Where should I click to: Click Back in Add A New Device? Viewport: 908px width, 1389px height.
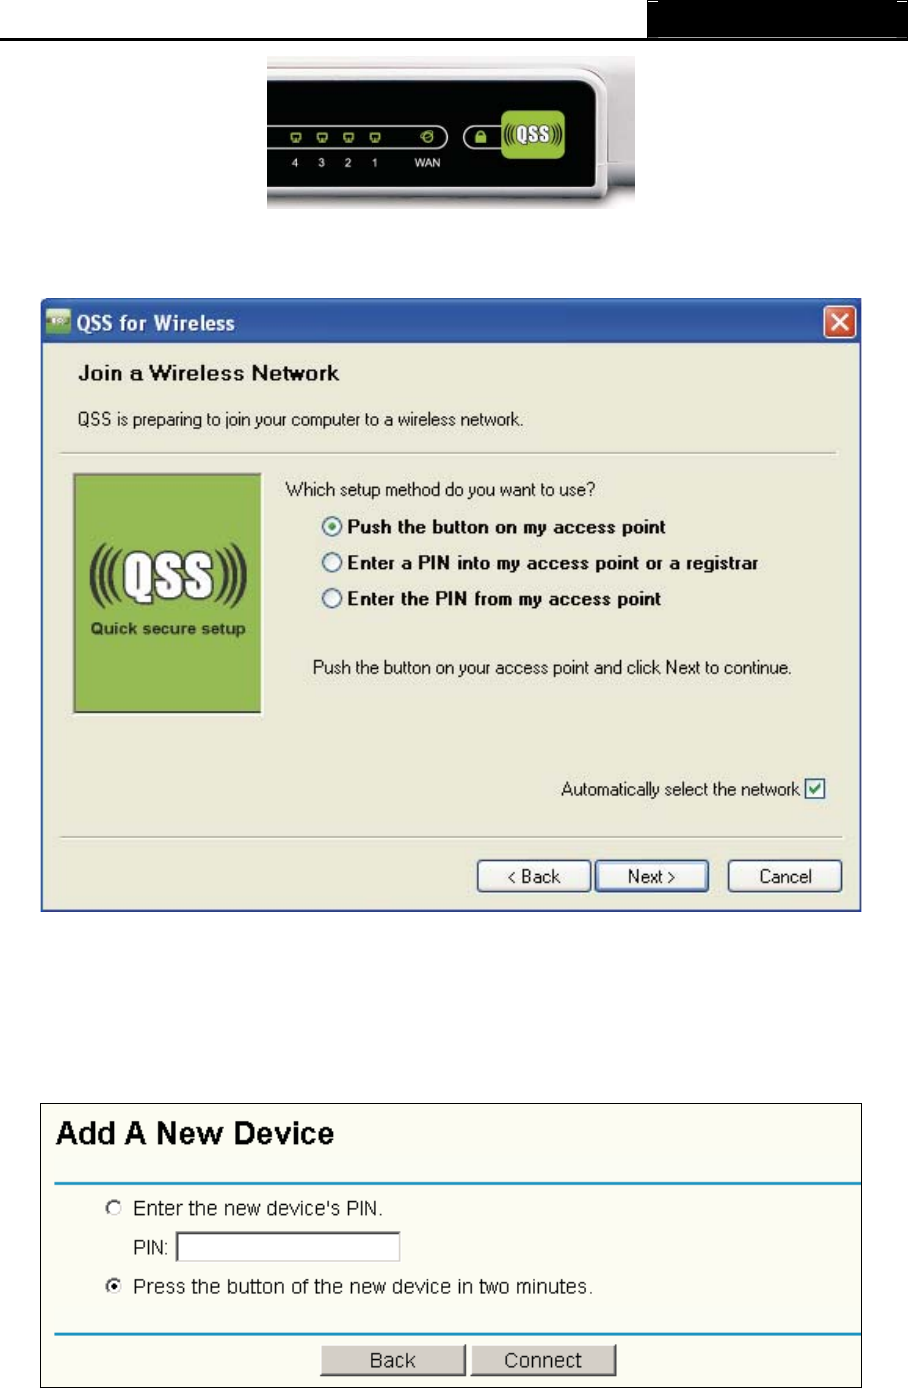393,1360
